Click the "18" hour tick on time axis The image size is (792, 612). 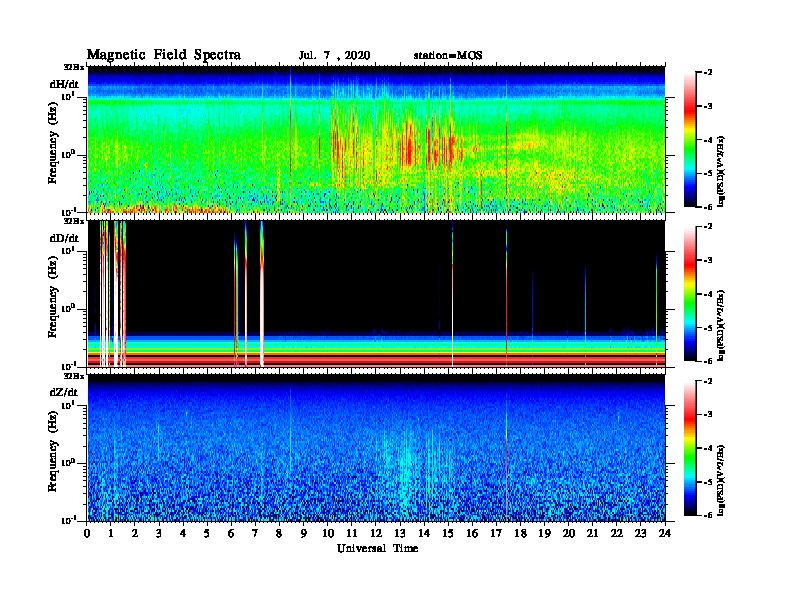tap(520, 533)
